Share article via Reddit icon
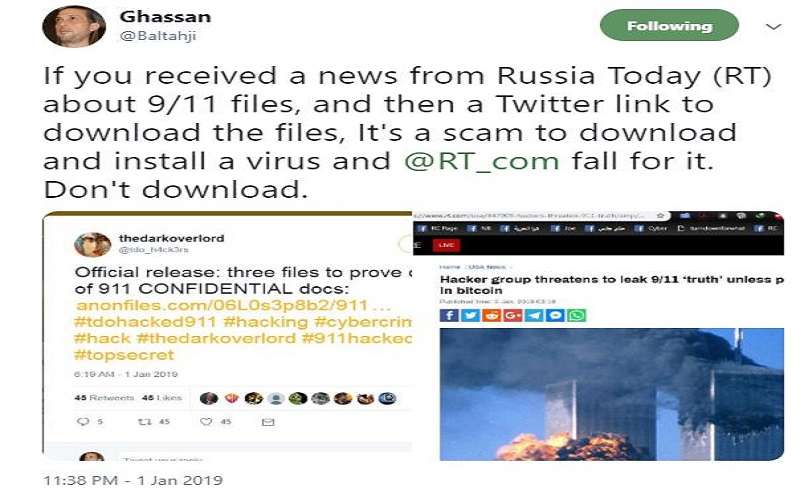 [491, 315]
